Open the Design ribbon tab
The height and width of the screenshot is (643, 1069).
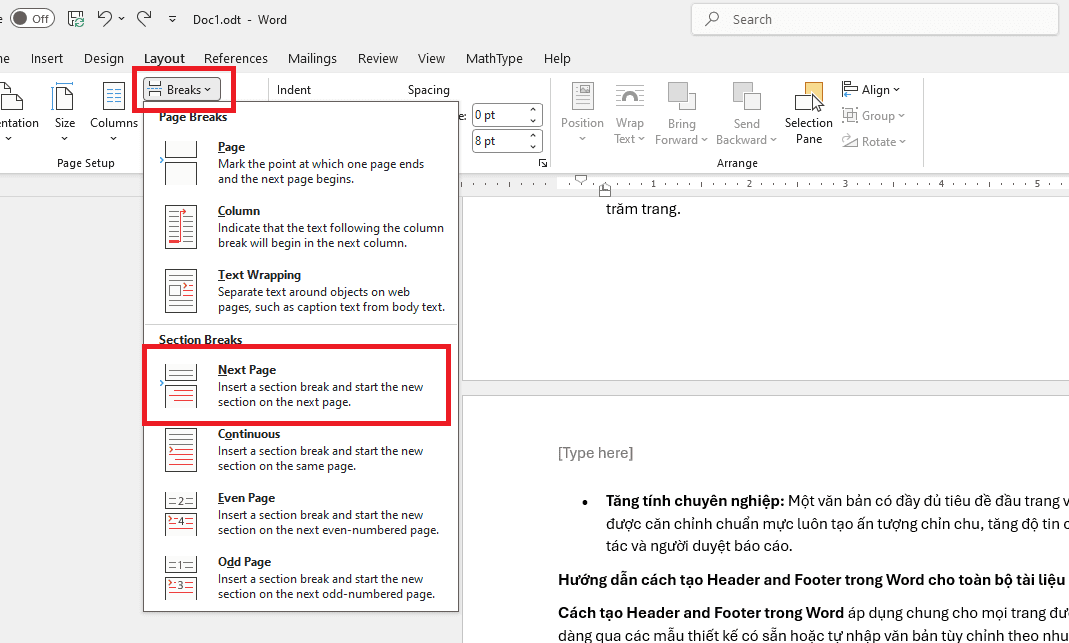[x=104, y=59]
